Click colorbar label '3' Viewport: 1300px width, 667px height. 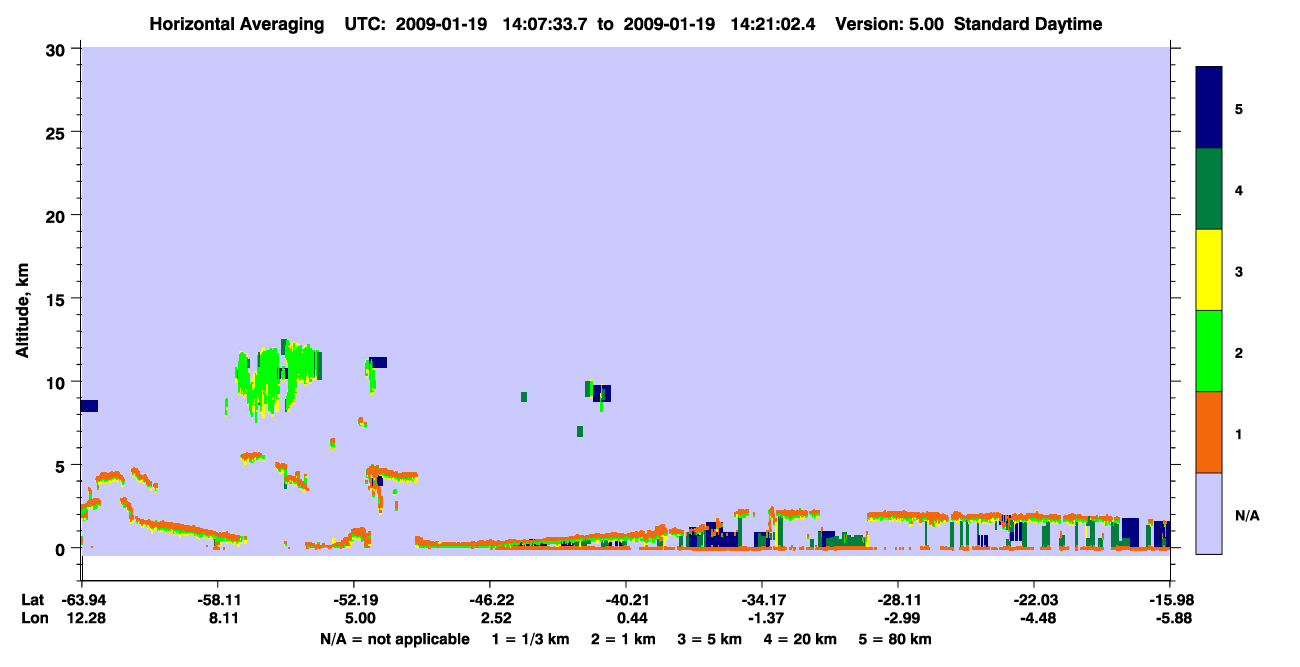click(1239, 271)
